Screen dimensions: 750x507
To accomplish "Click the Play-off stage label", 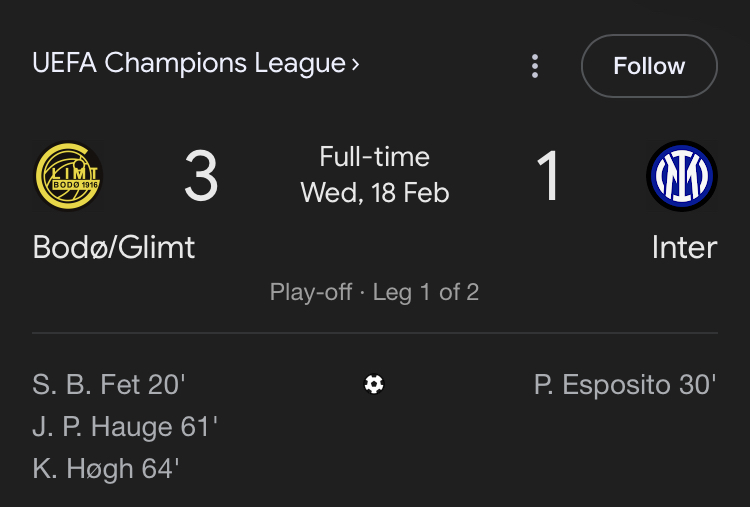I will coord(311,293).
